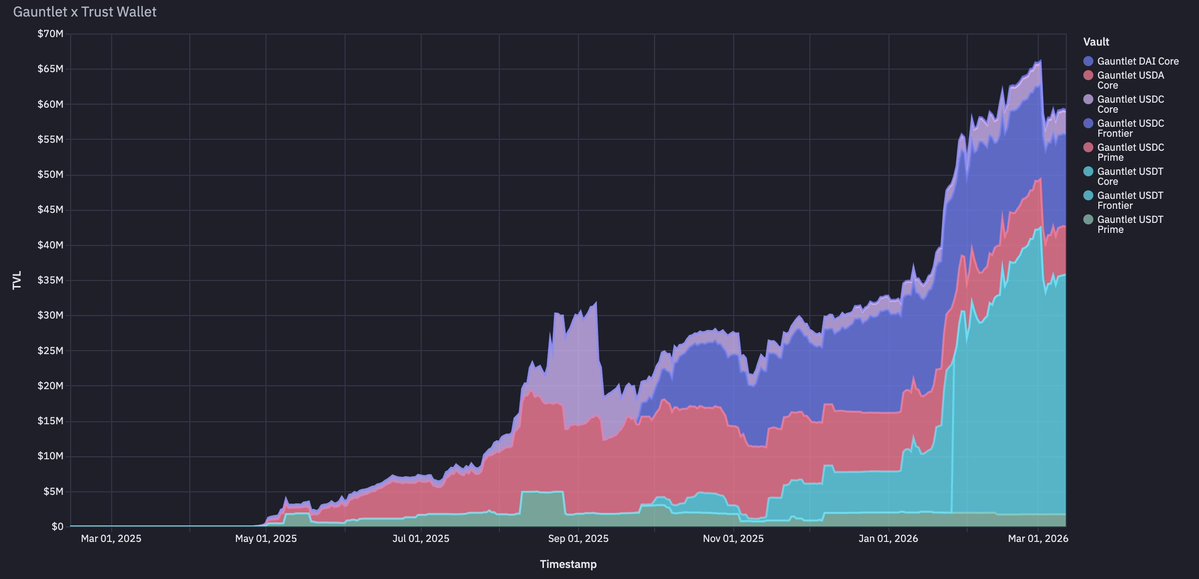Viewport: 1199px width, 579px height.
Task: Click the Sep 01, 2025 x-axis label
Action: (x=578, y=539)
